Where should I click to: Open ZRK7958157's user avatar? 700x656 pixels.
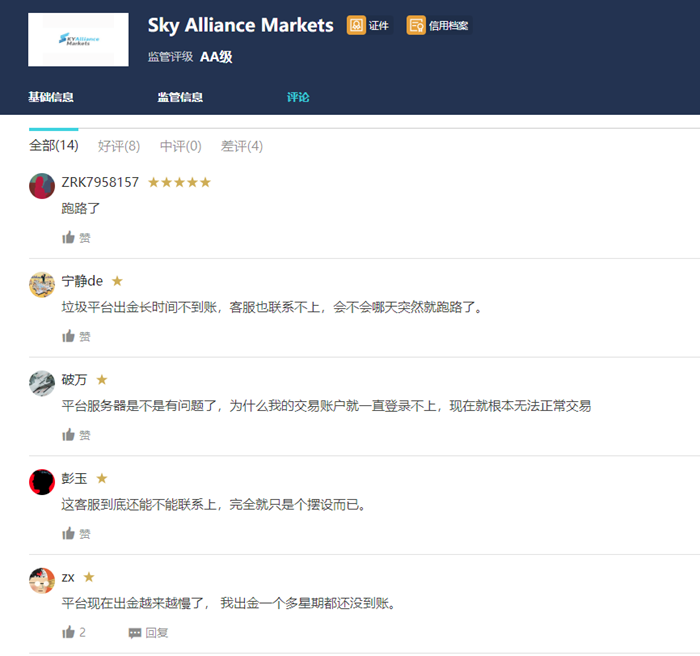42,186
